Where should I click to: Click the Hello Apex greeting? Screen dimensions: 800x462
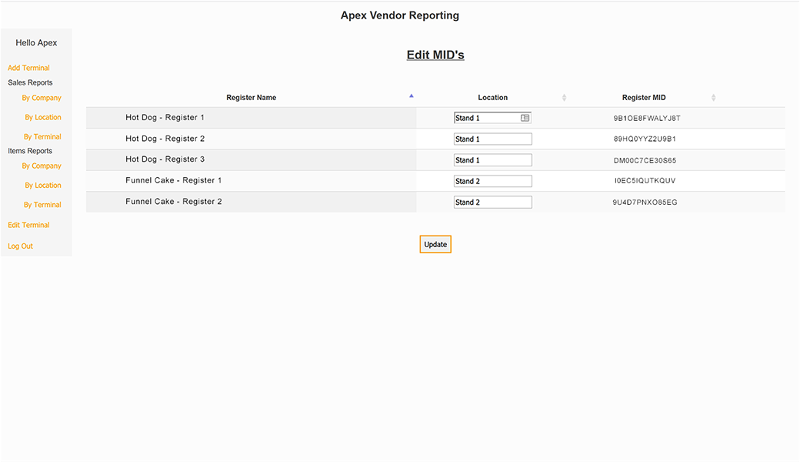[36, 43]
